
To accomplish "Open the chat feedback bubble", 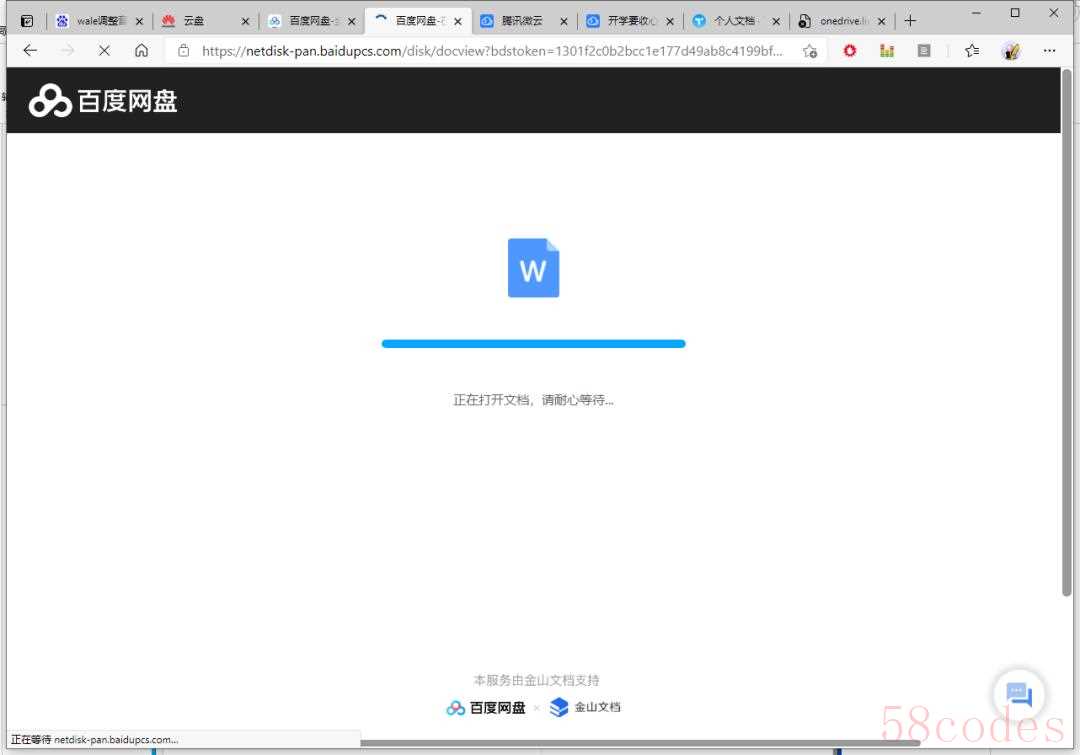I will (x=1019, y=694).
